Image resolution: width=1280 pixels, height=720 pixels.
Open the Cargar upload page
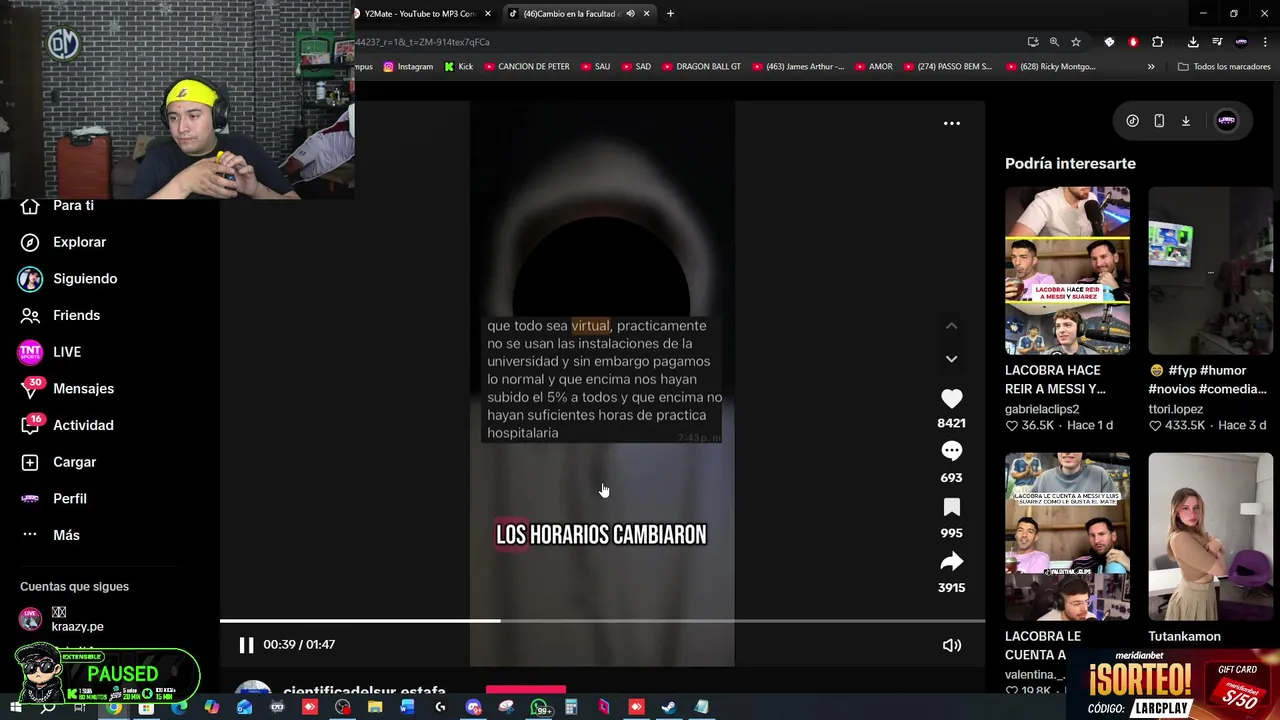point(59,462)
